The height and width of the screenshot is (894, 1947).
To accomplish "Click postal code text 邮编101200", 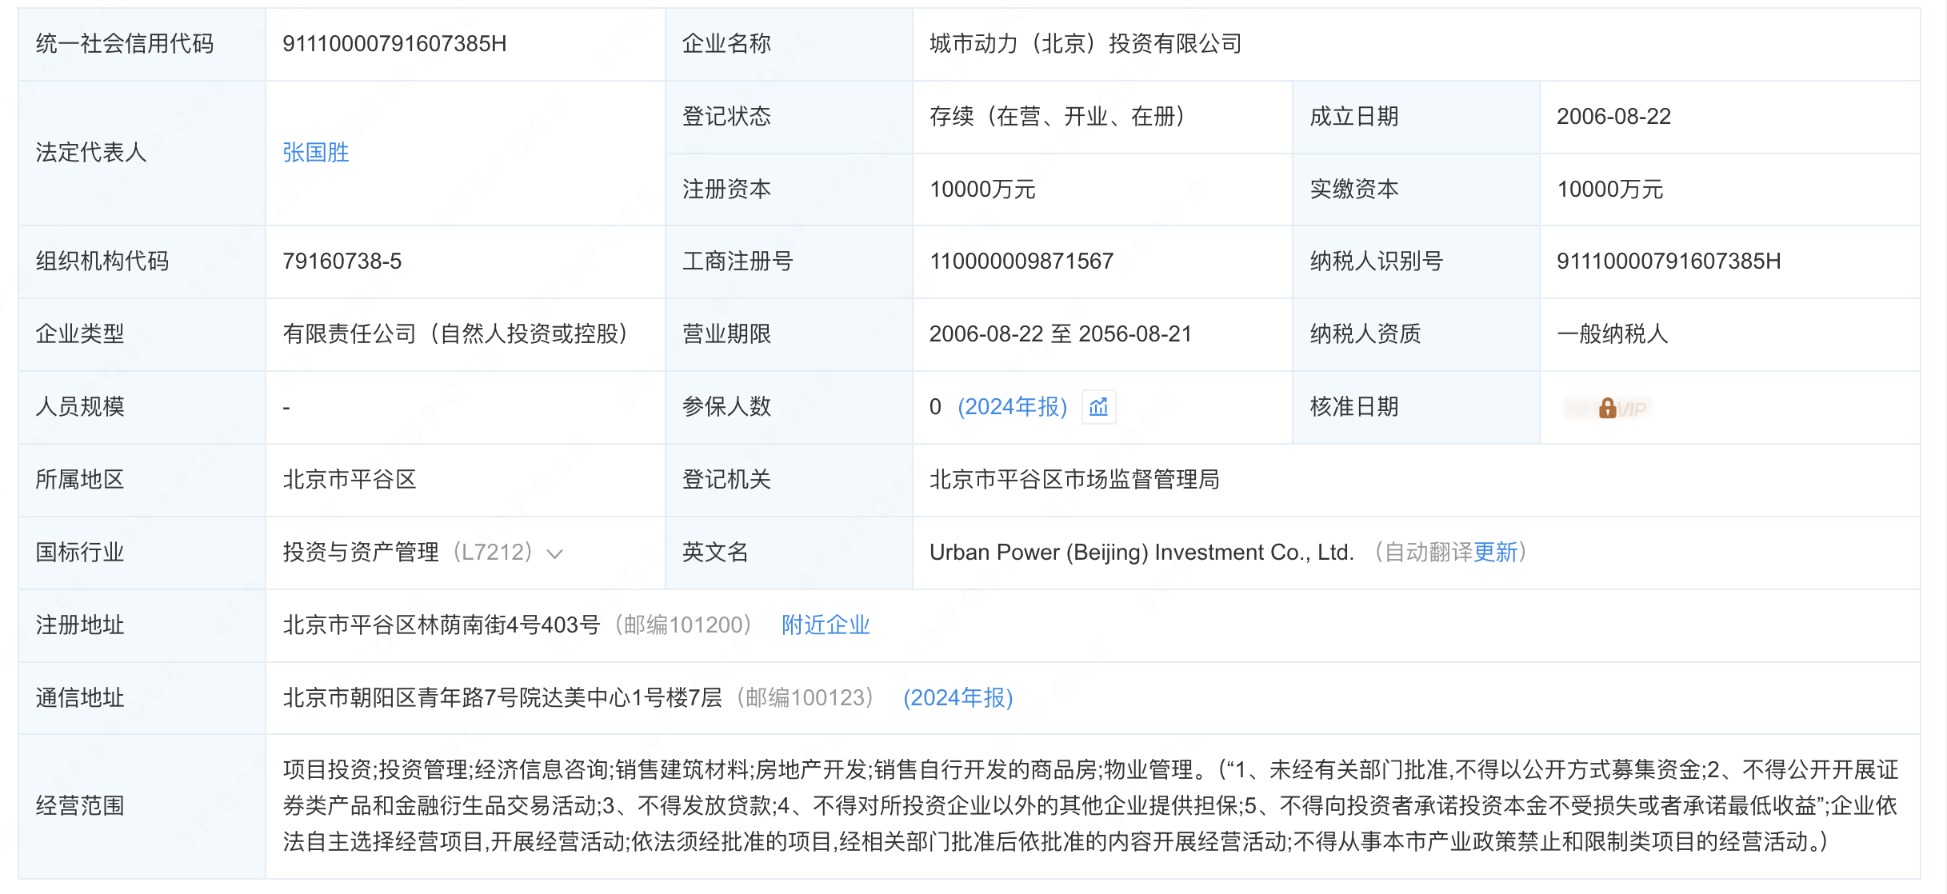I will [x=685, y=625].
